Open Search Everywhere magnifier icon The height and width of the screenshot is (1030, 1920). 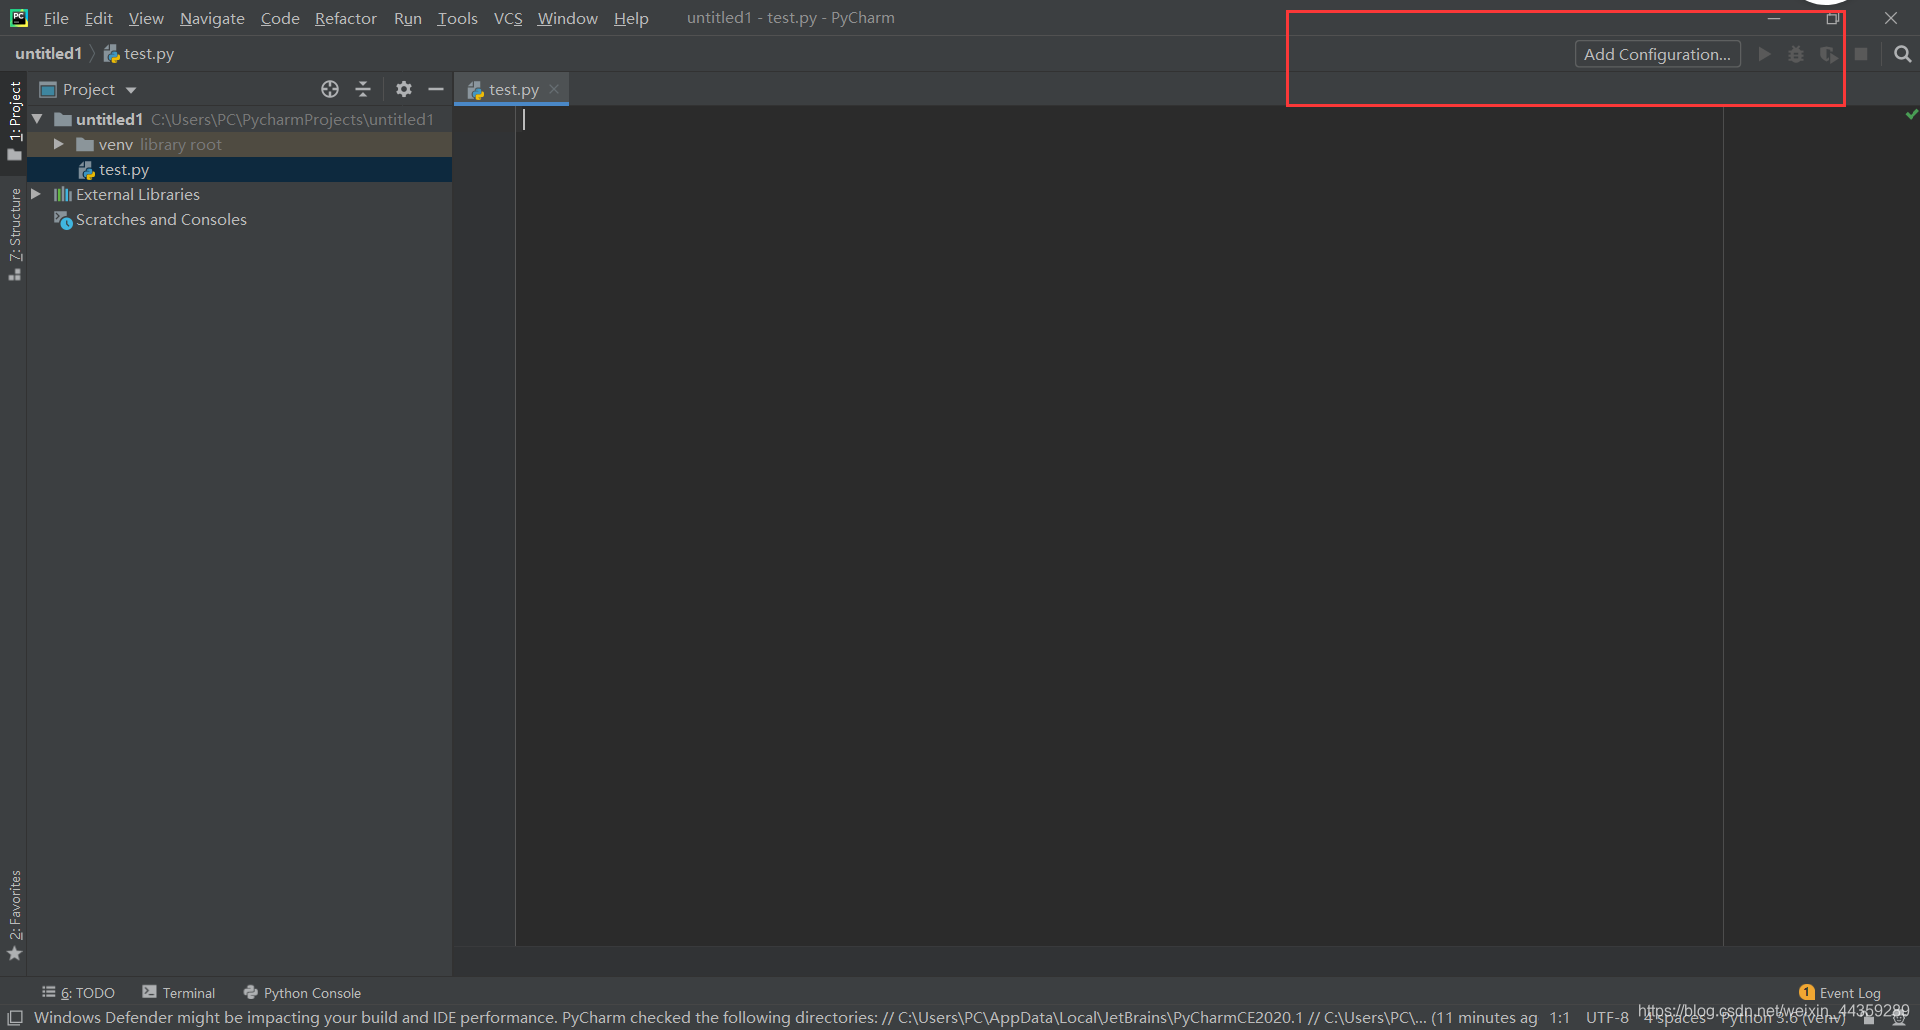tap(1903, 54)
